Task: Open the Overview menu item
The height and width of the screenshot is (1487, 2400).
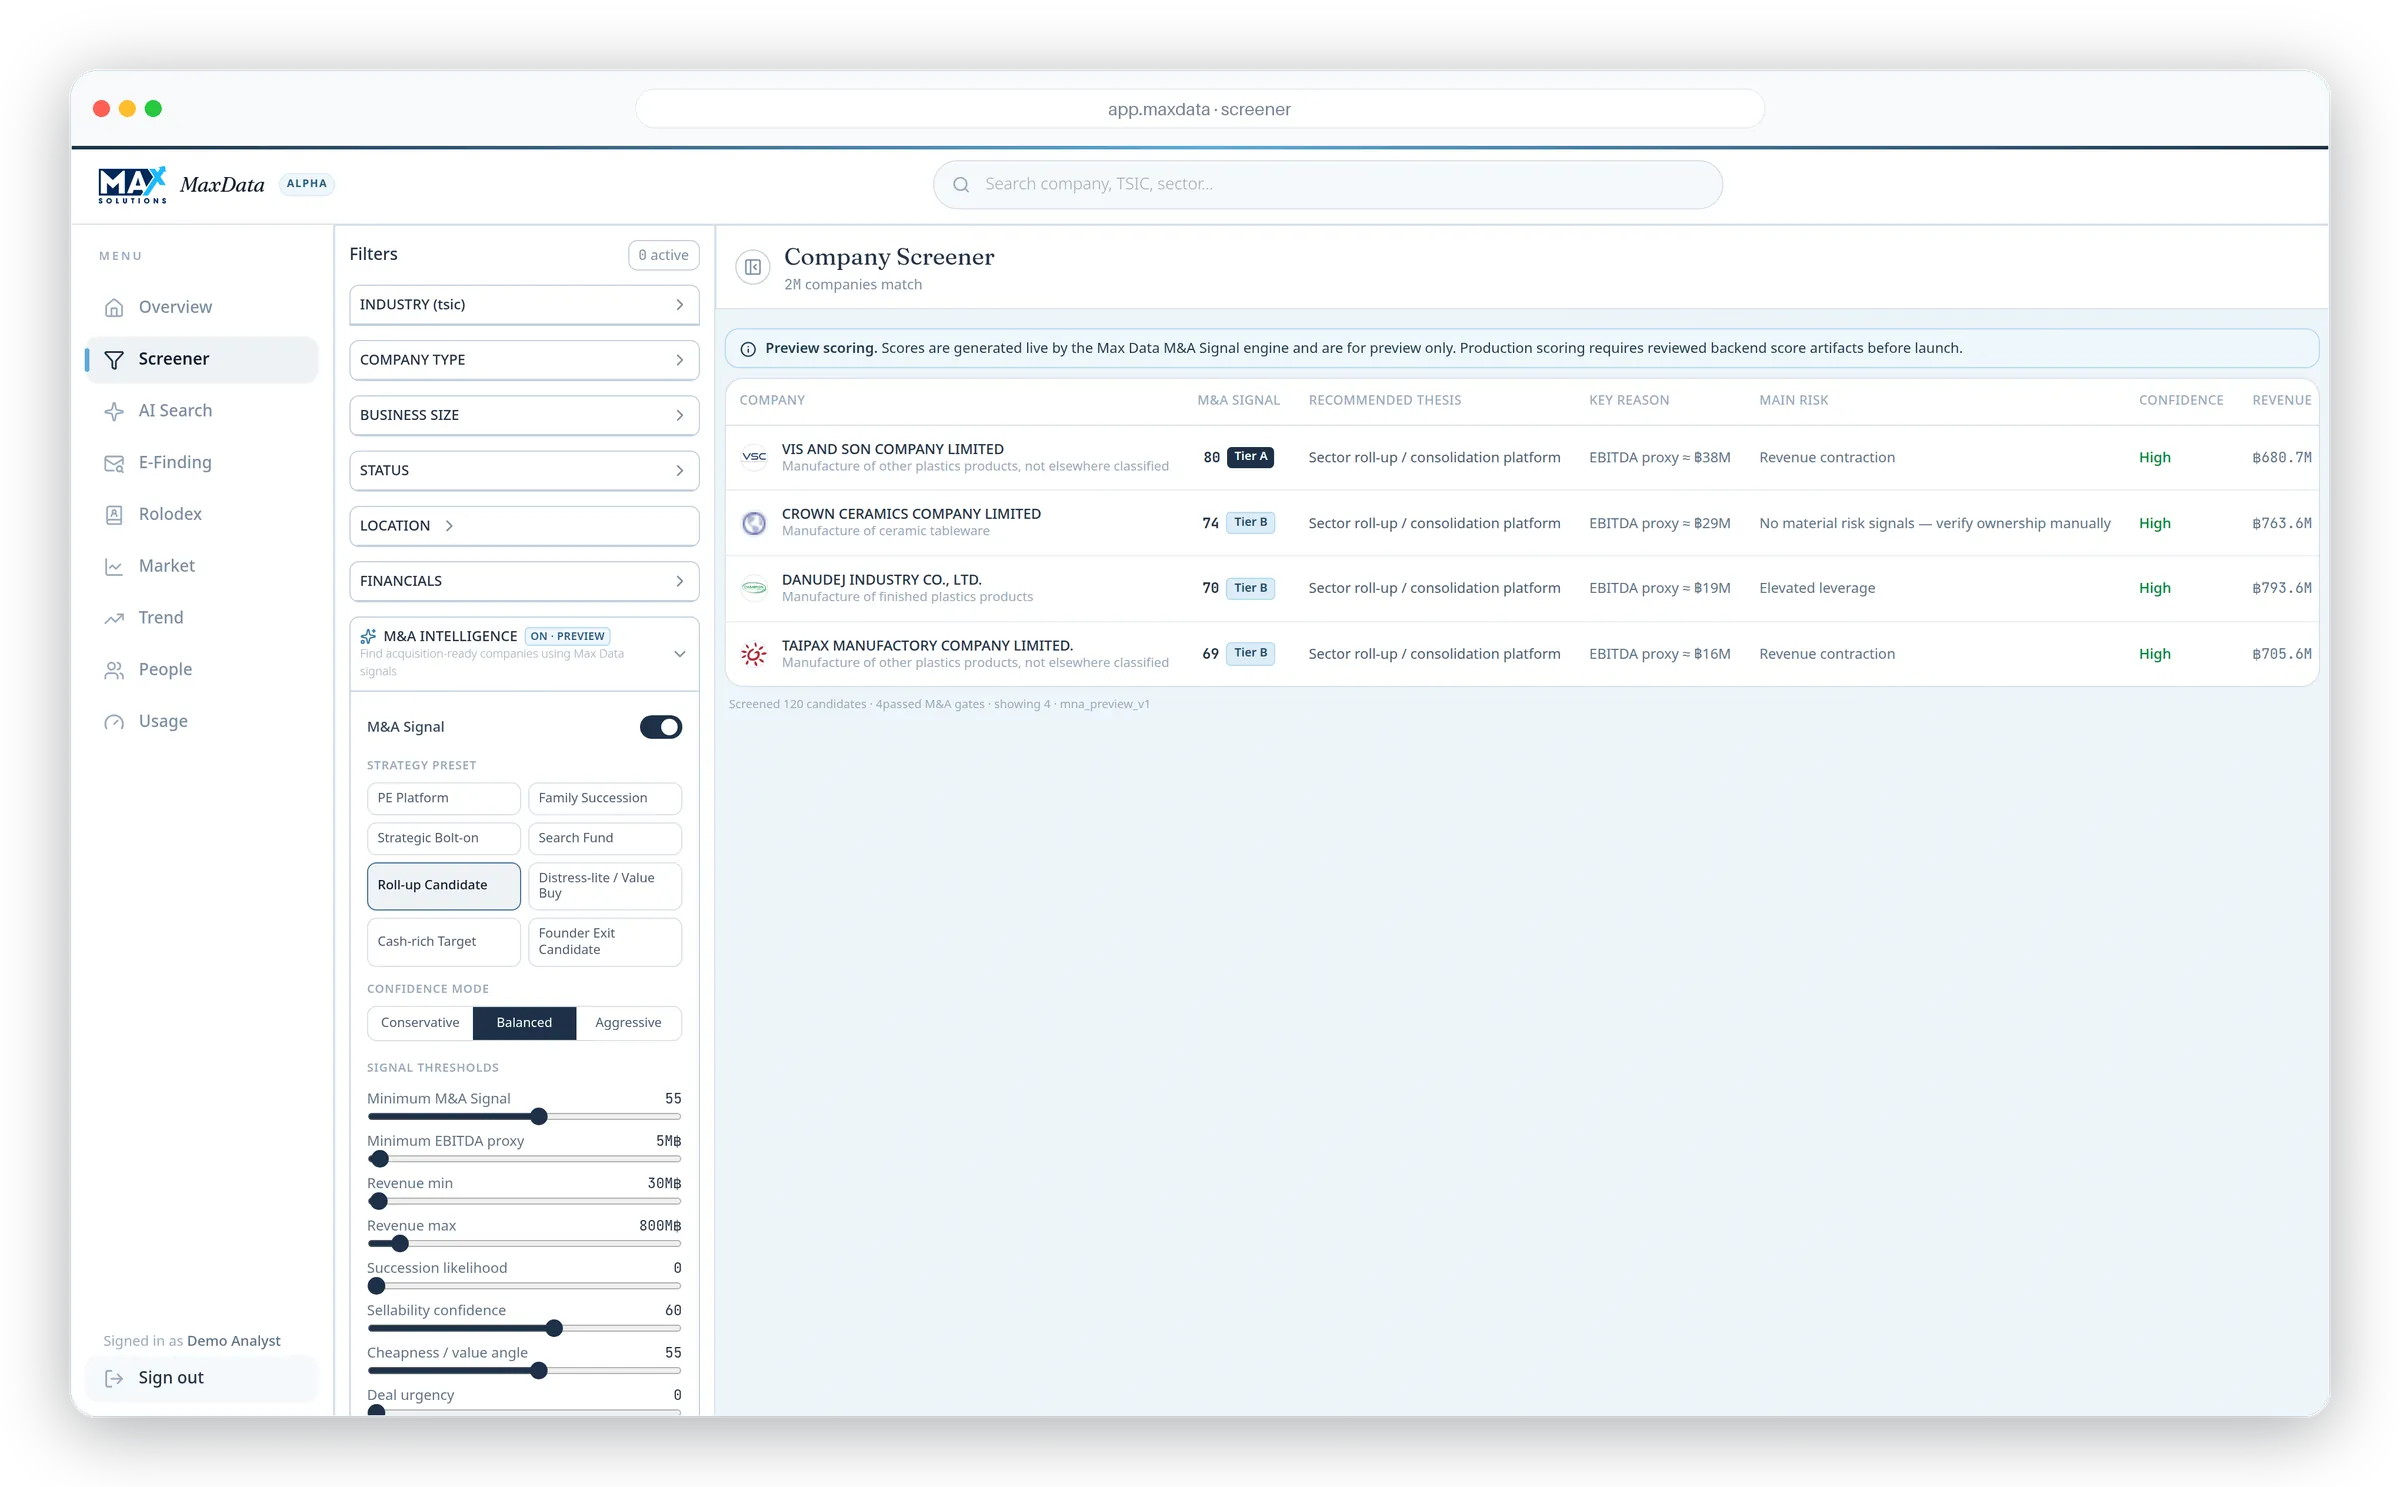Action: coord(202,307)
